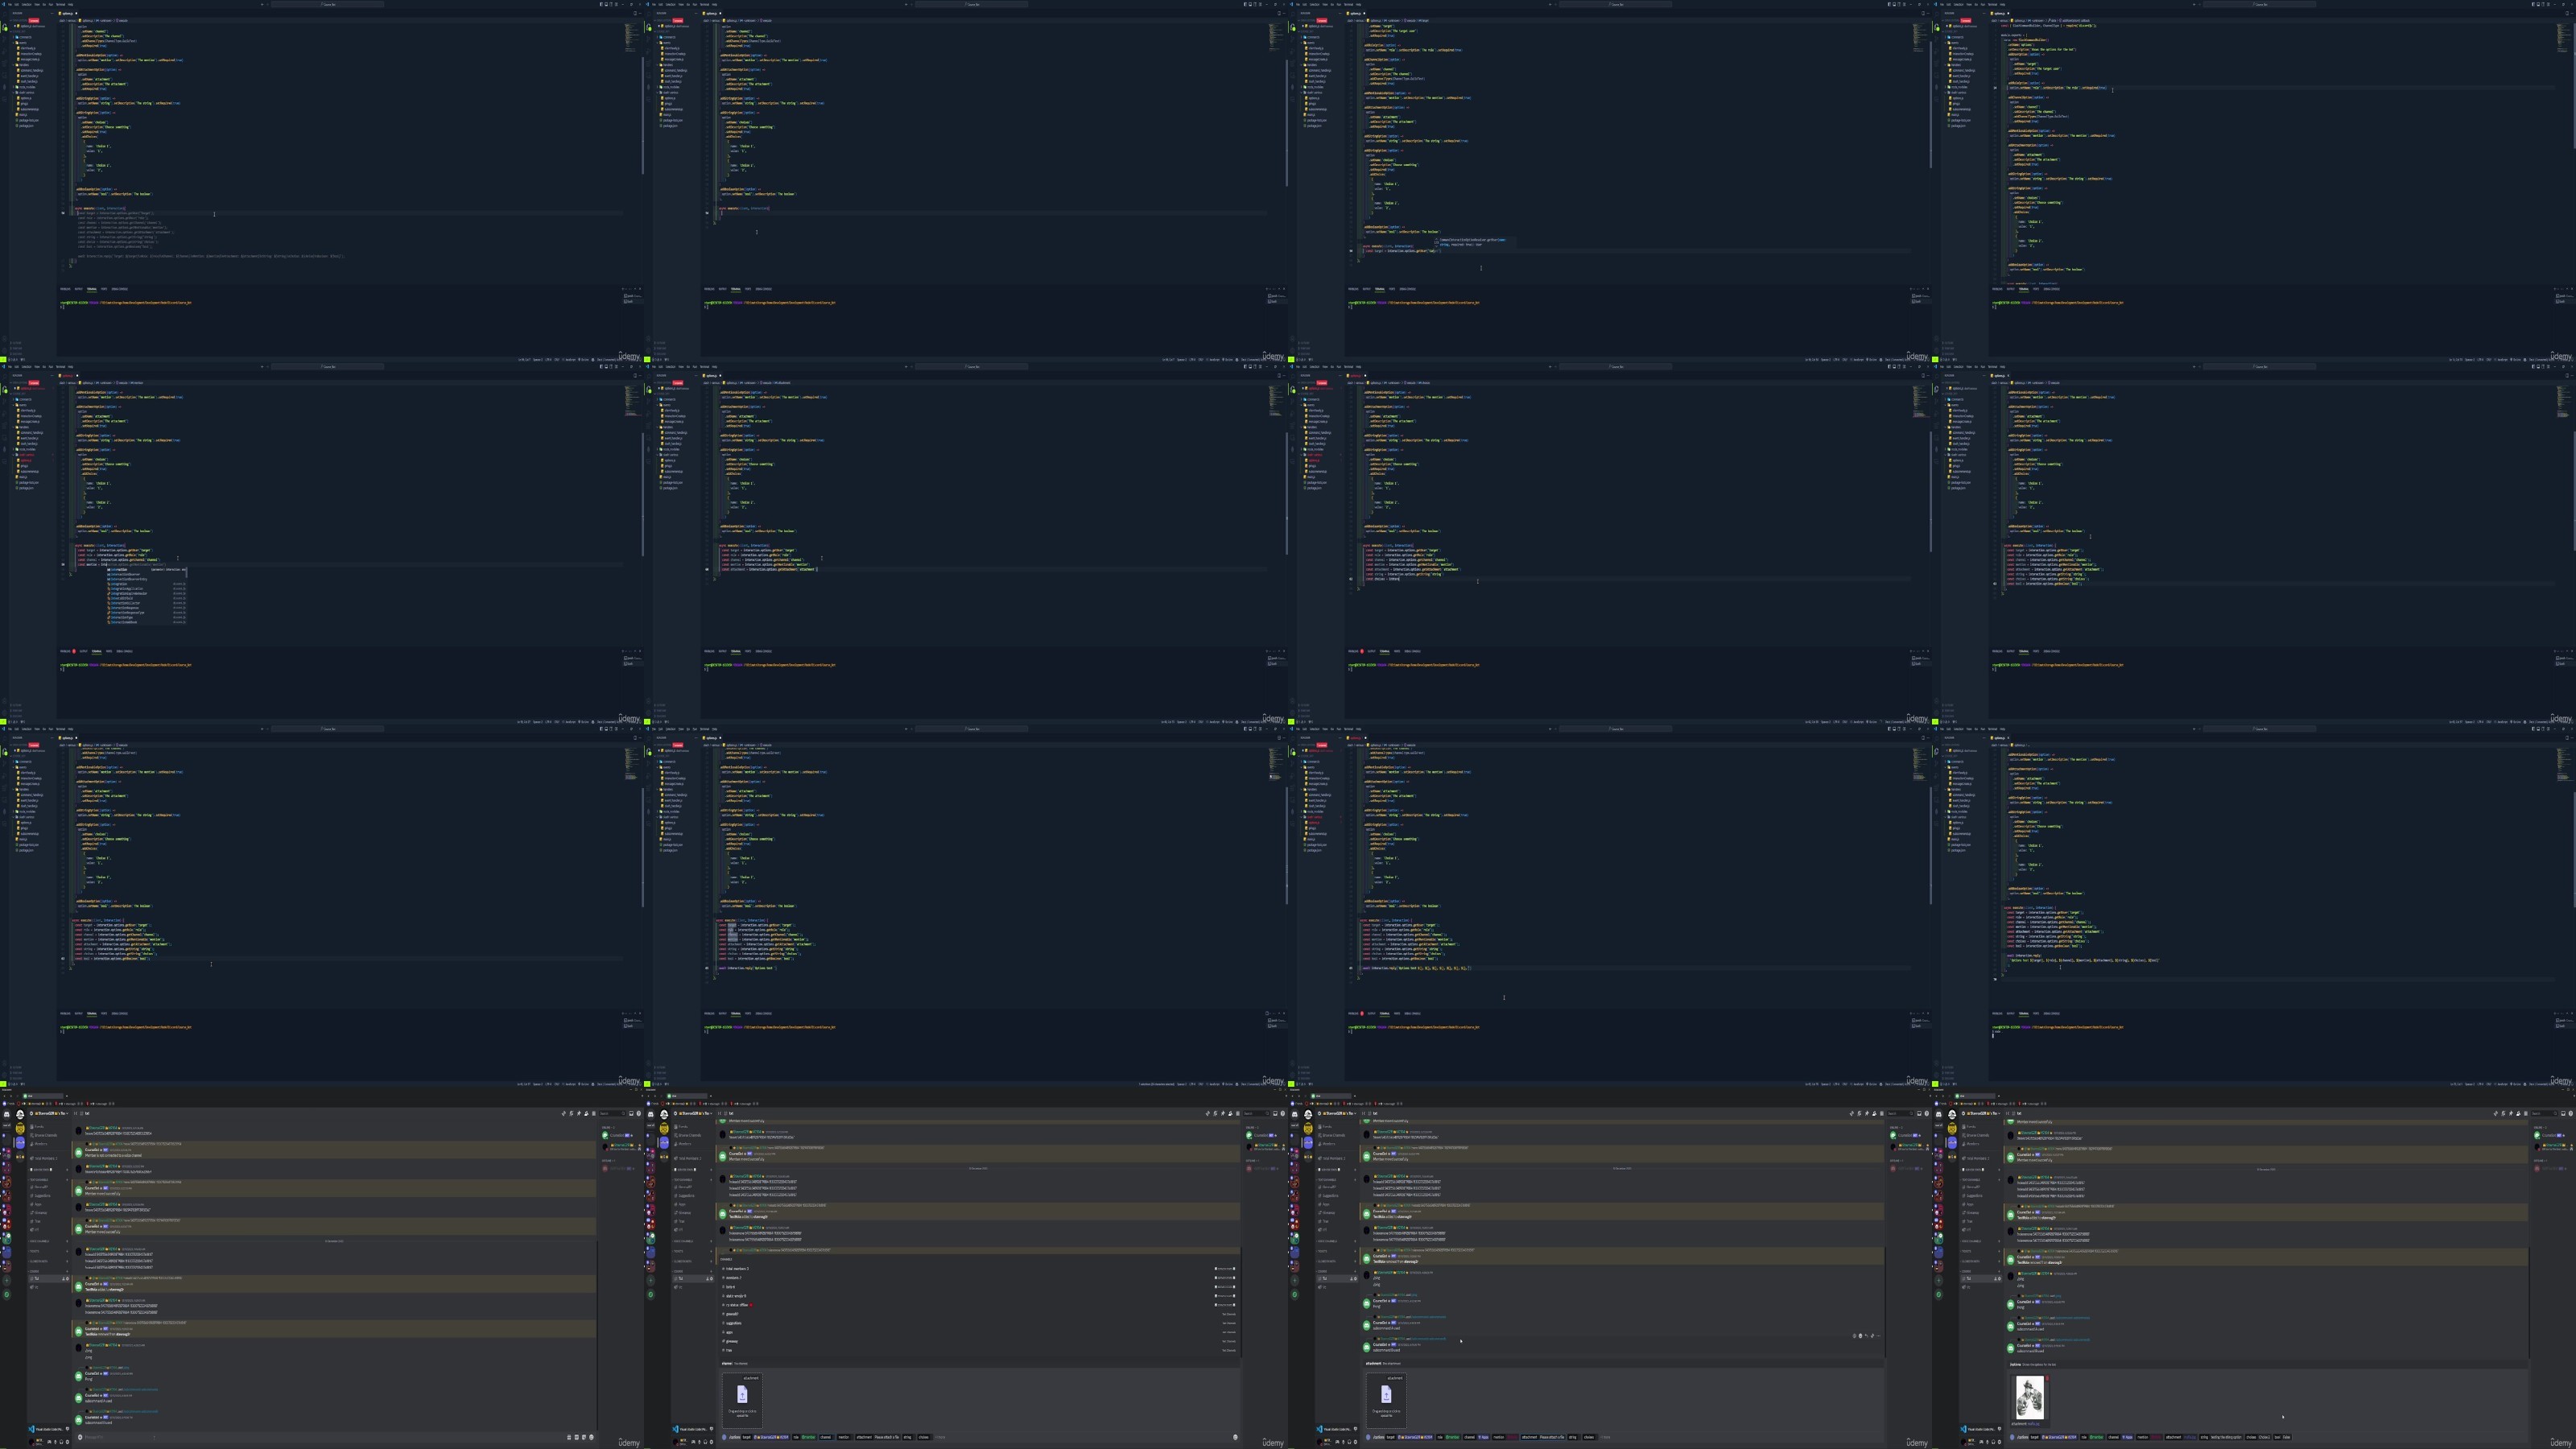Open Discord user settings gear beside mafia image chat
The height and width of the screenshot is (1449, 2576).
pos(1999,1443)
